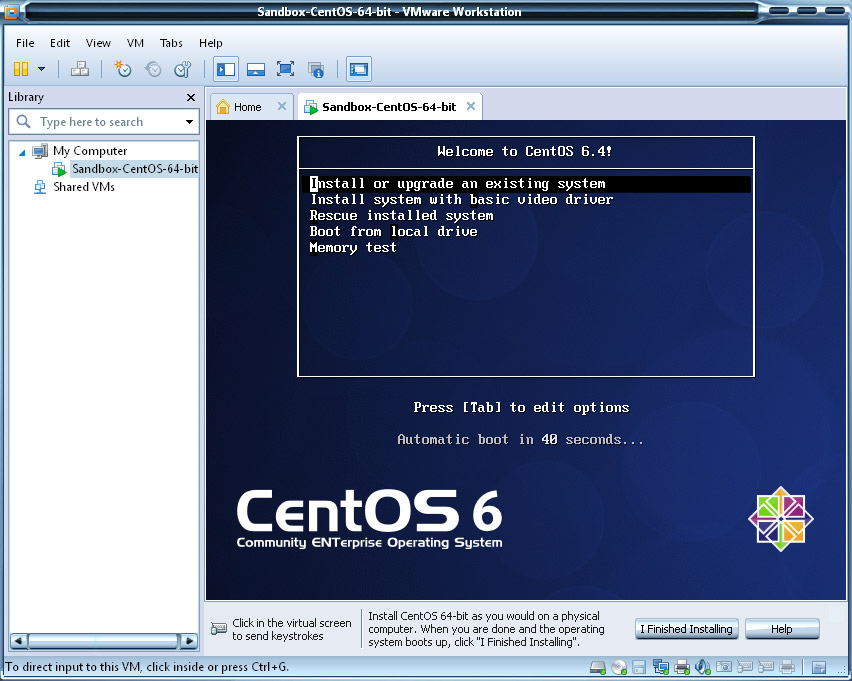852x681 pixels.
Task: Click Rescue installed system entry
Action: (x=402, y=216)
